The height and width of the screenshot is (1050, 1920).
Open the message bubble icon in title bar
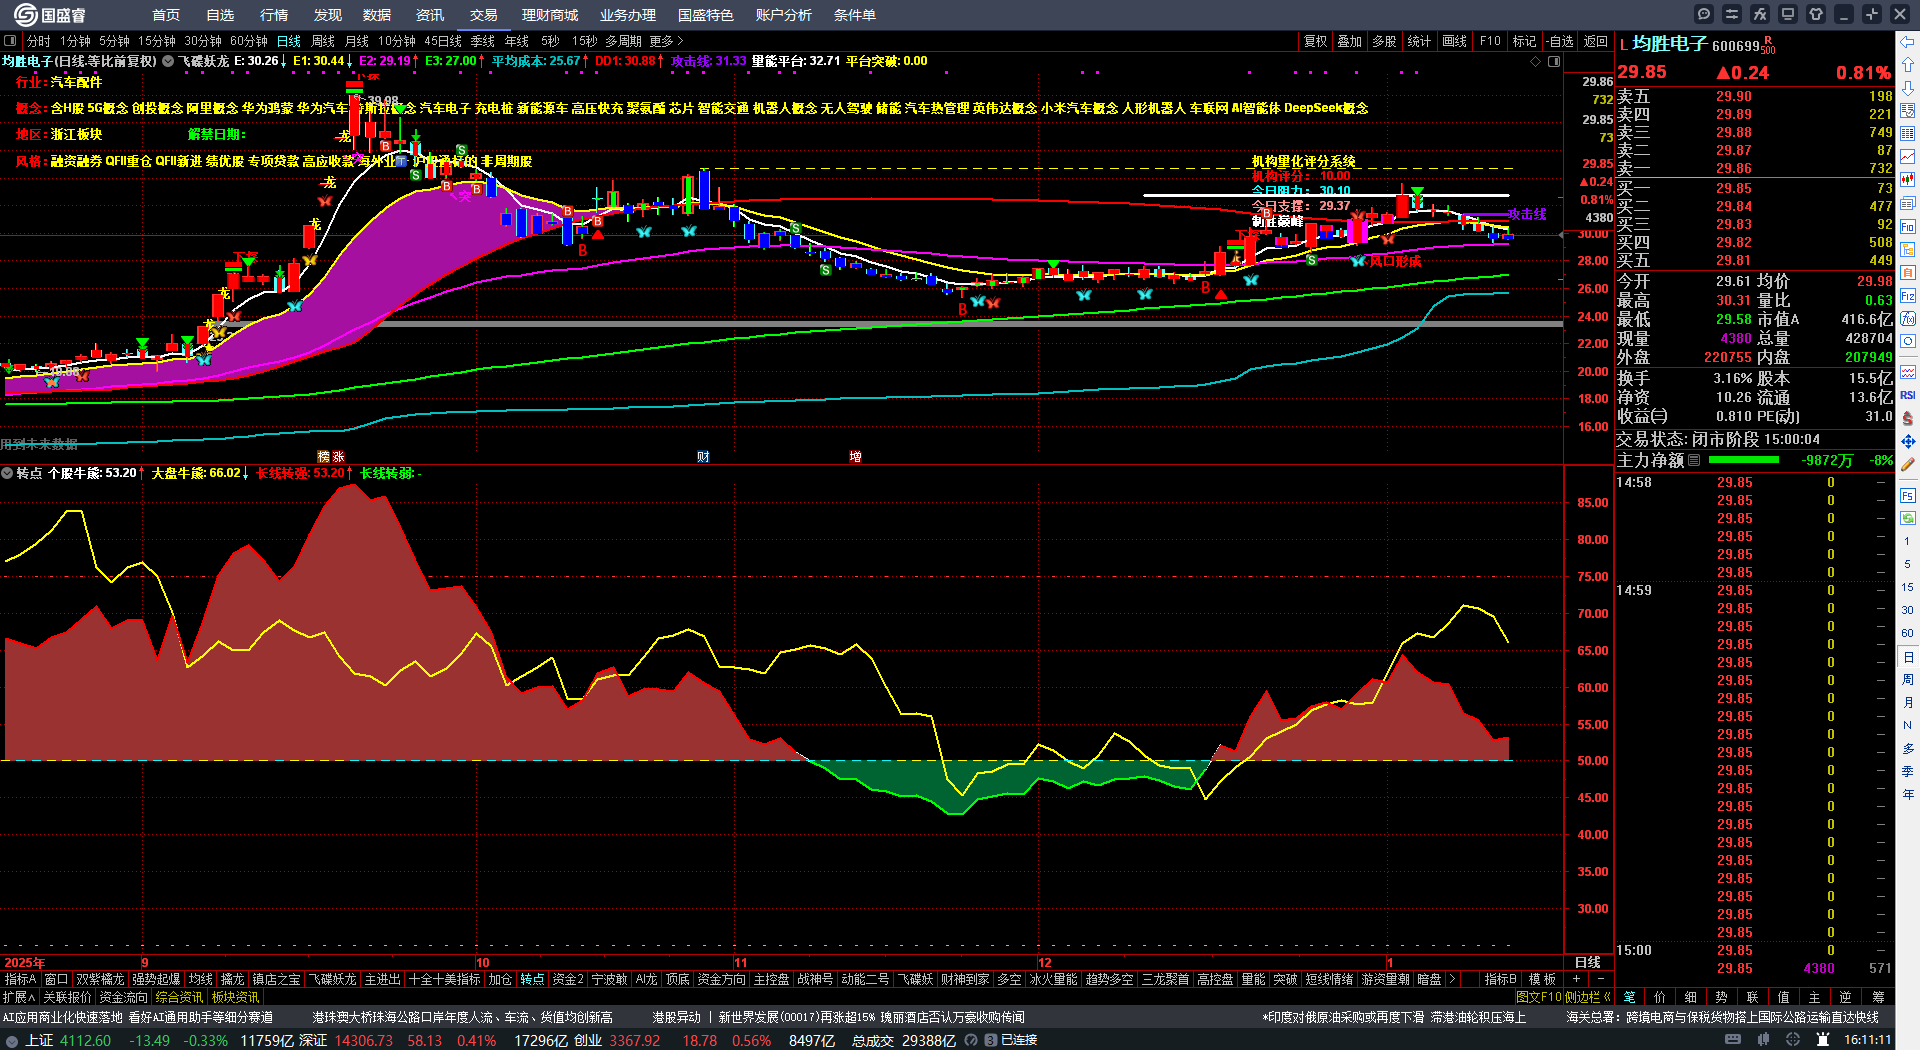(x=1704, y=14)
